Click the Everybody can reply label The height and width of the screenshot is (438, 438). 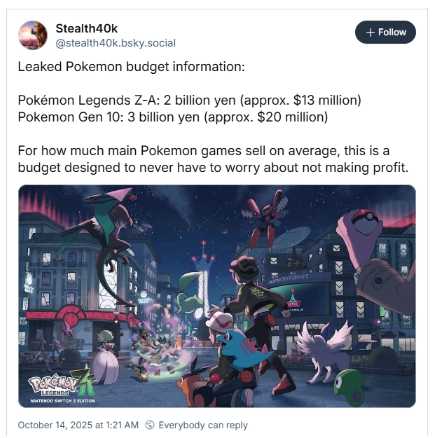point(203,425)
